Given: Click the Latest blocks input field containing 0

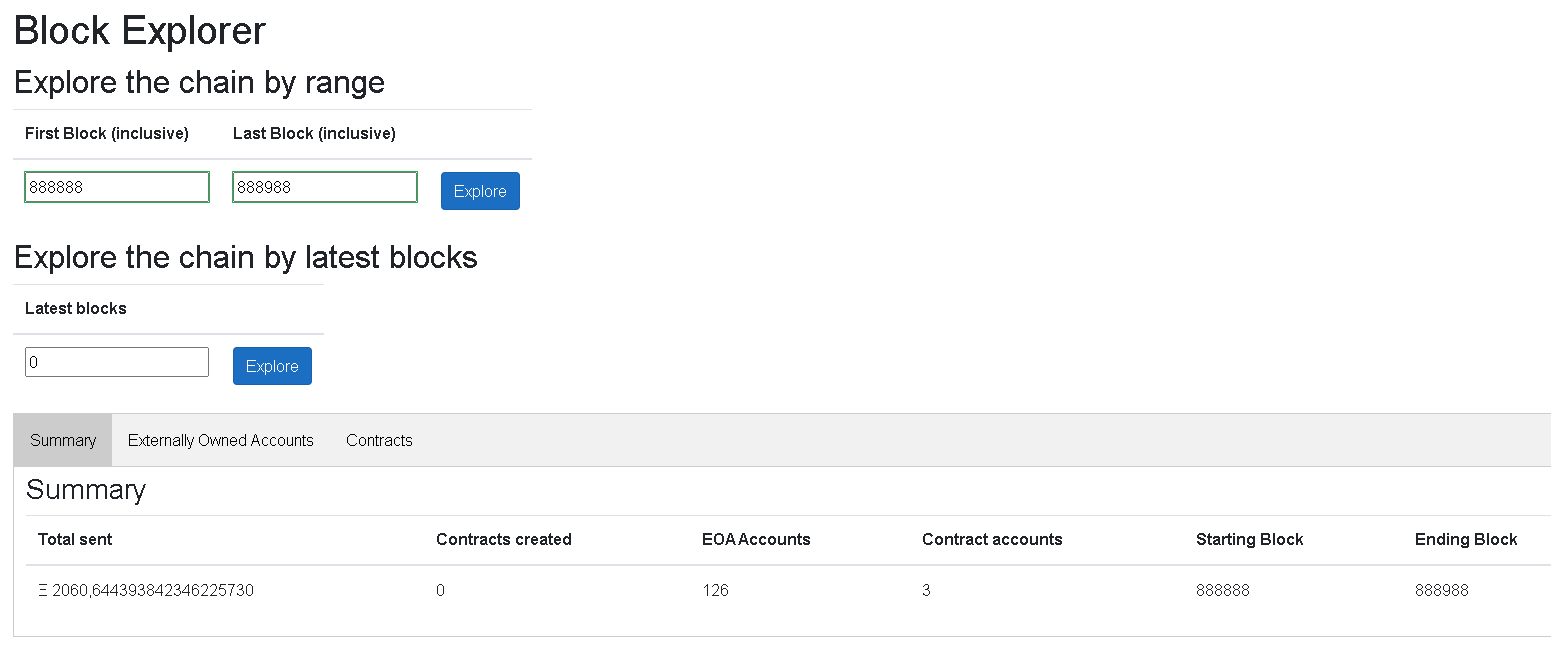Looking at the screenshot, I should (117, 362).
